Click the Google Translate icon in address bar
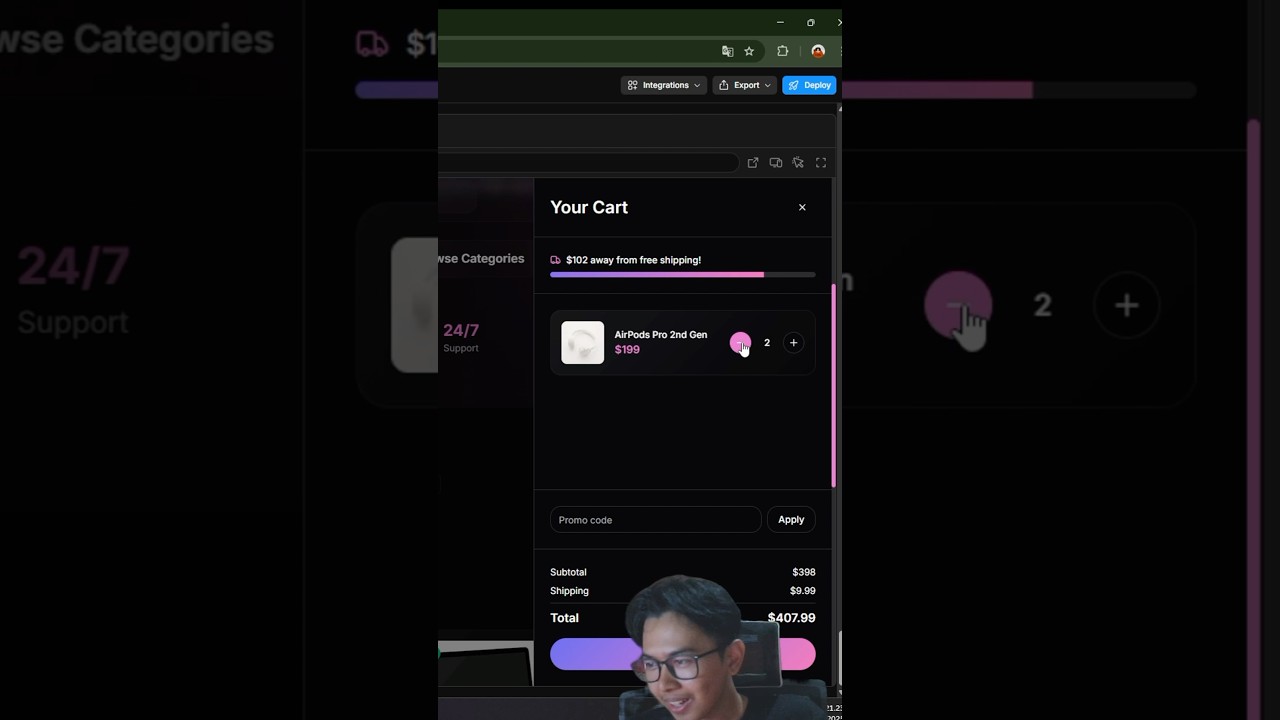The width and height of the screenshot is (1280, 720). (x=727, y=51)
